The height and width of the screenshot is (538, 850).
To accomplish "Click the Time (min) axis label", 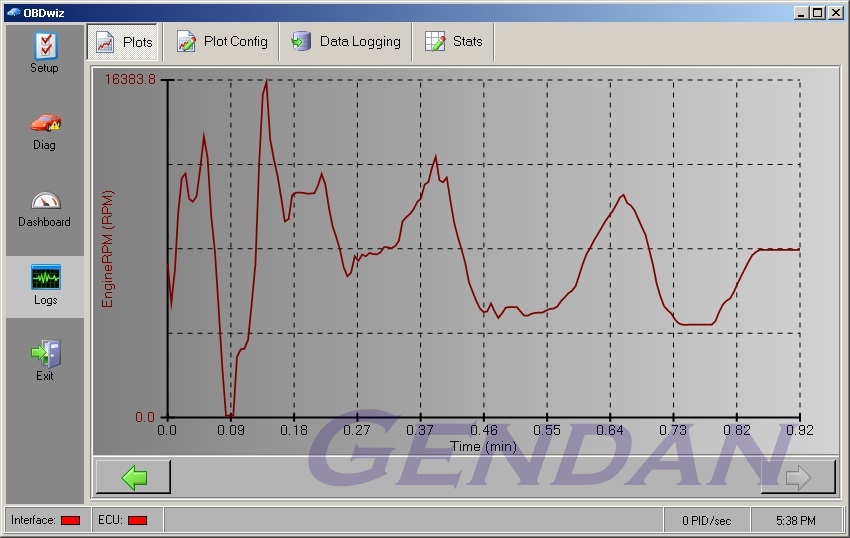I will (x=483, y=446).
